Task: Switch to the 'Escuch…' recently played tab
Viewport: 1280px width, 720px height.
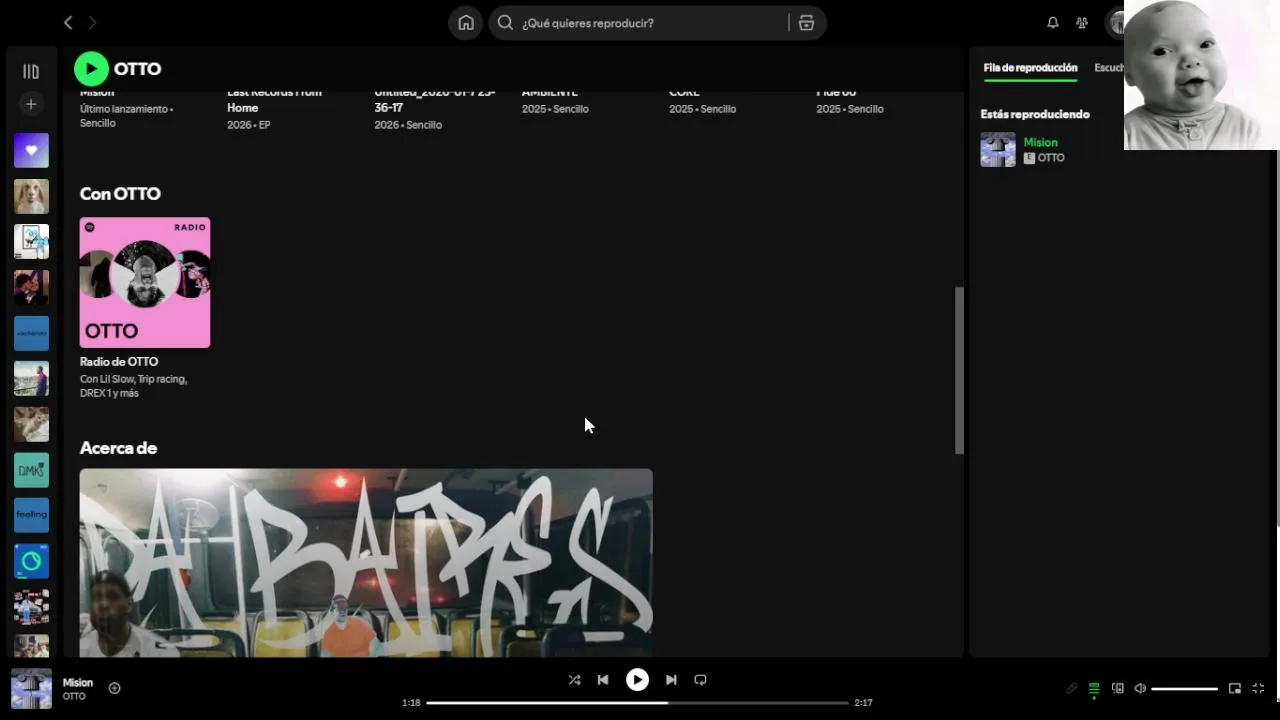Action: coord(1109,68)
